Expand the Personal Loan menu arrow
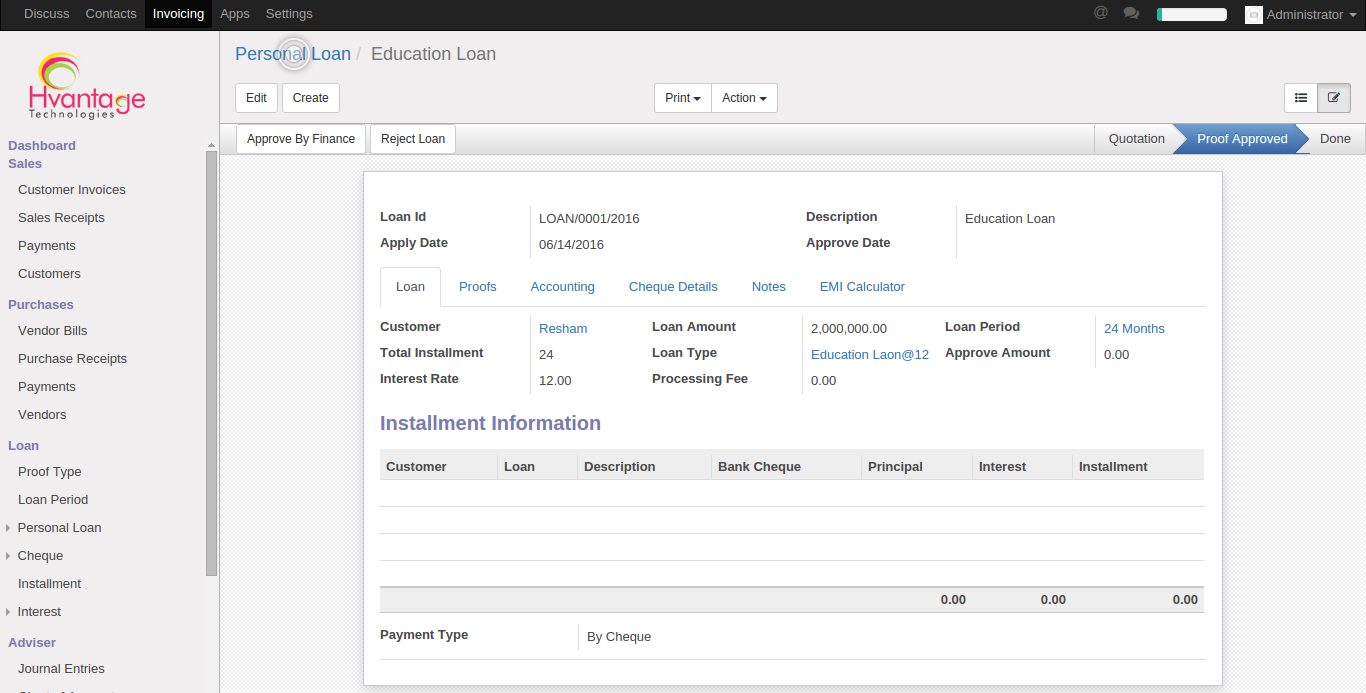The width and height of the screenshot is (1366, 693). (x=8, y=528)
